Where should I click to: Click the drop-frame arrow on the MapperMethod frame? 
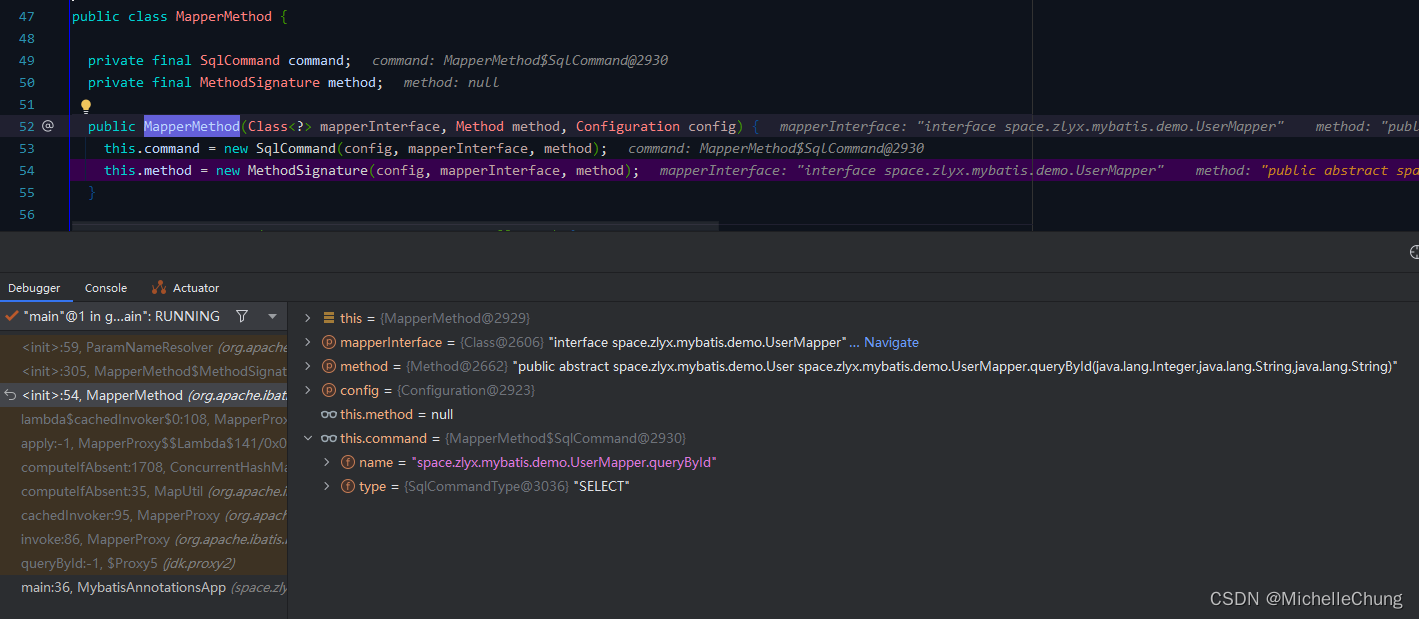10,395
